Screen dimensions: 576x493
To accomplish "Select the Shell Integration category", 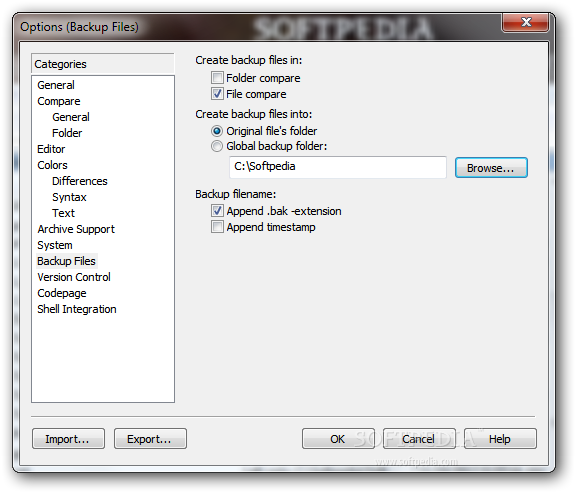I will [77, 309].
